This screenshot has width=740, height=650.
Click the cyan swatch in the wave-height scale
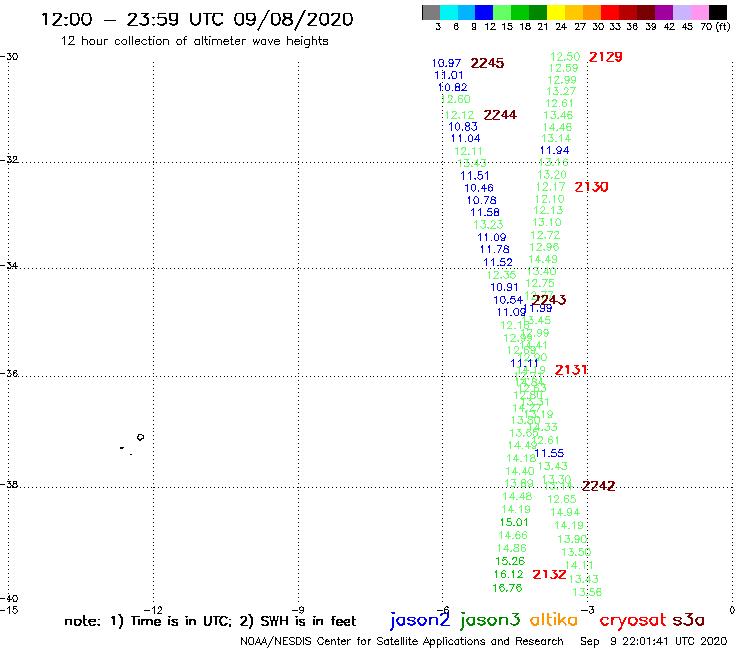coord(449,12)
